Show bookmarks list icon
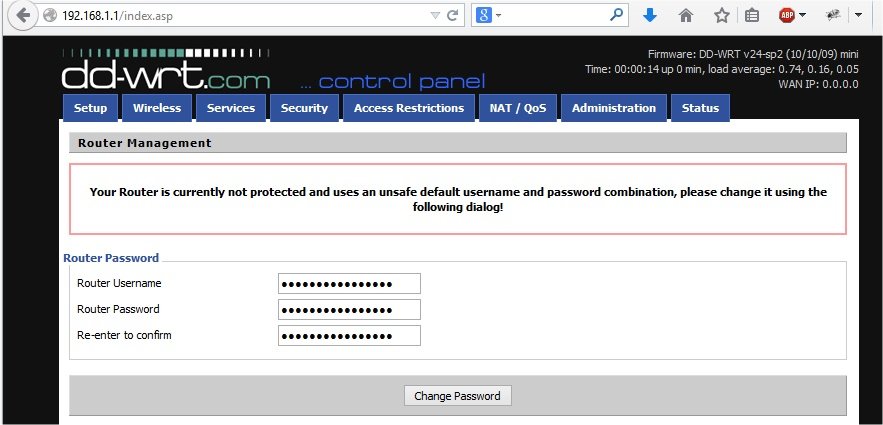 pyautogui.click(x=752, y=16)
